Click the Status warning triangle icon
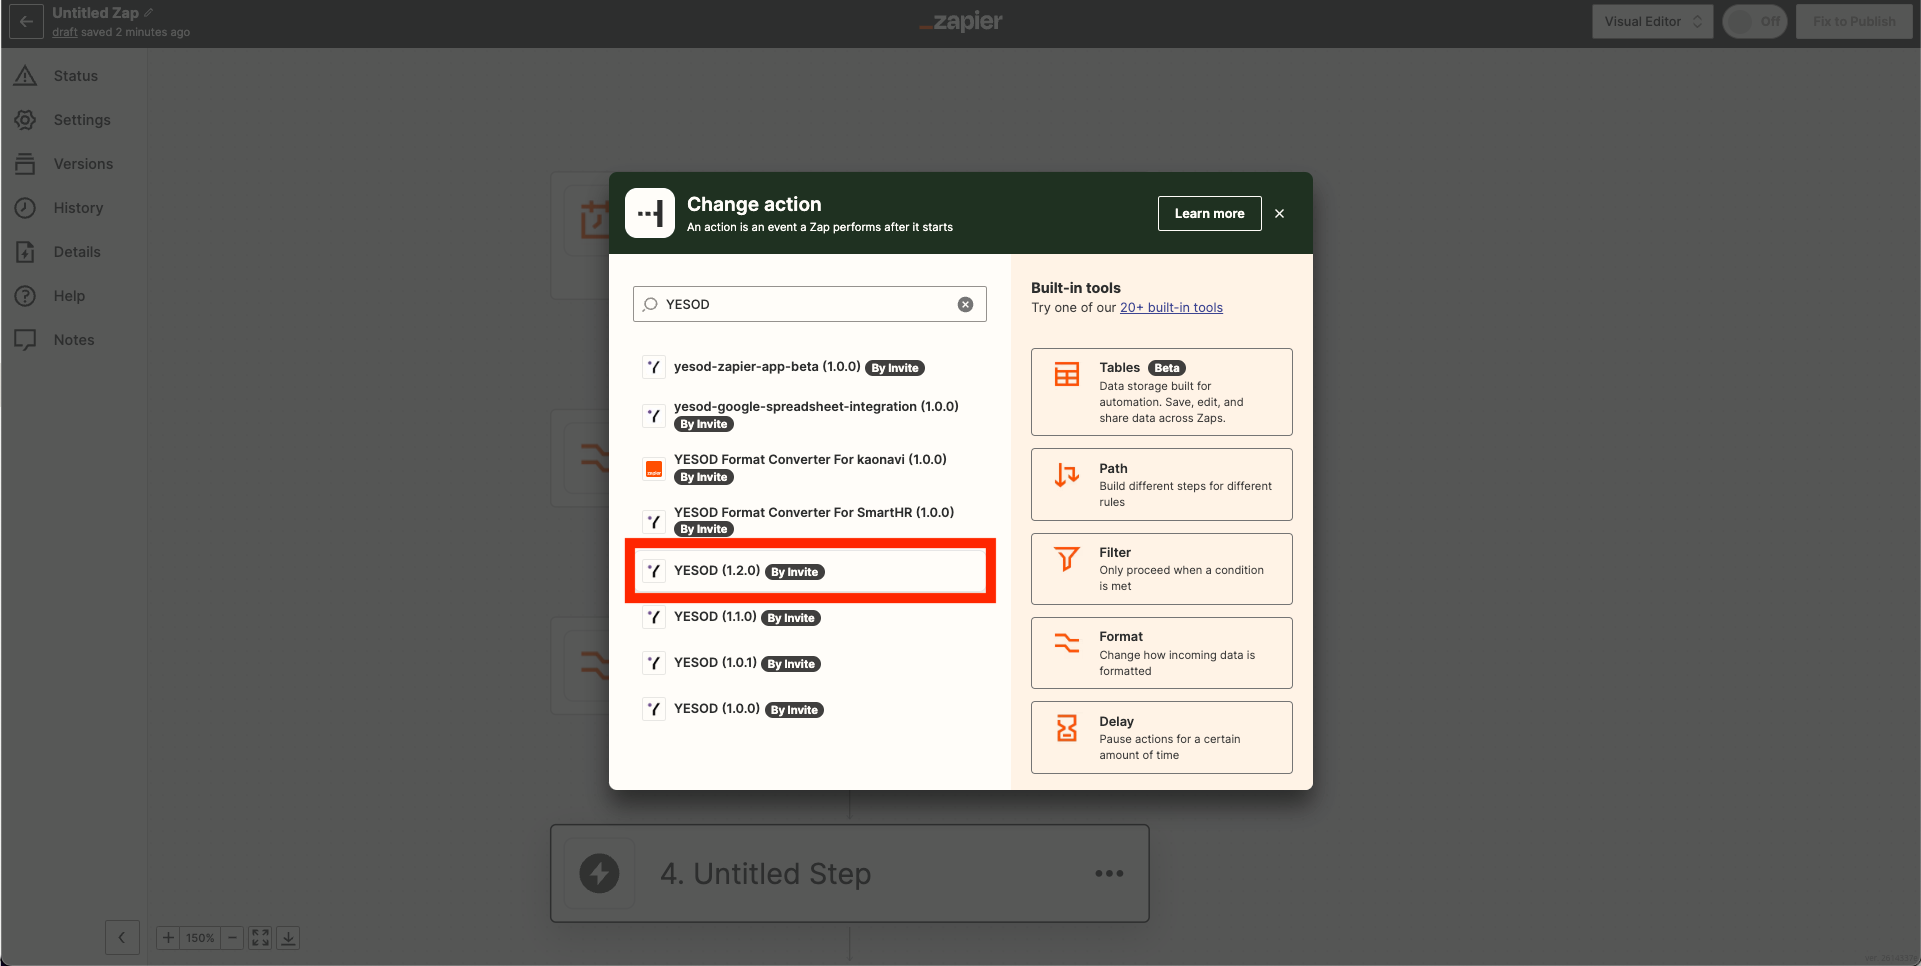The width and height of the screenshot is (1921, 966). coord(26,76)
